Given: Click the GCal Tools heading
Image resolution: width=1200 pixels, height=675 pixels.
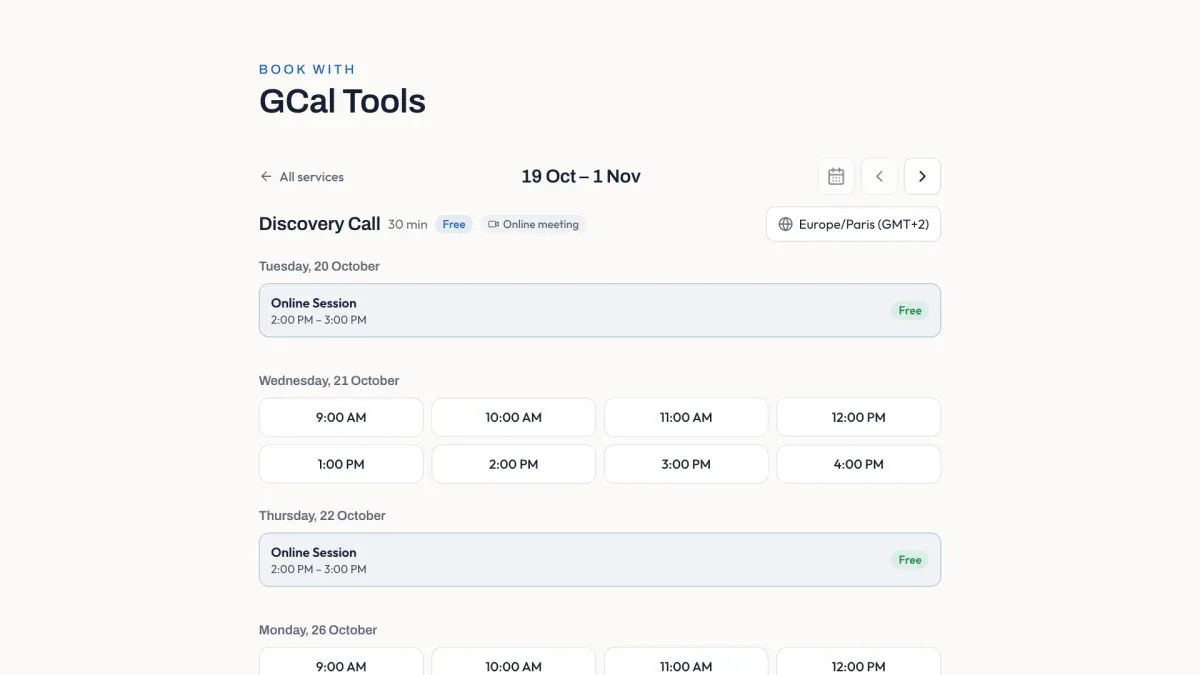Looking at the screenshot, I should [x=342, y=101].
